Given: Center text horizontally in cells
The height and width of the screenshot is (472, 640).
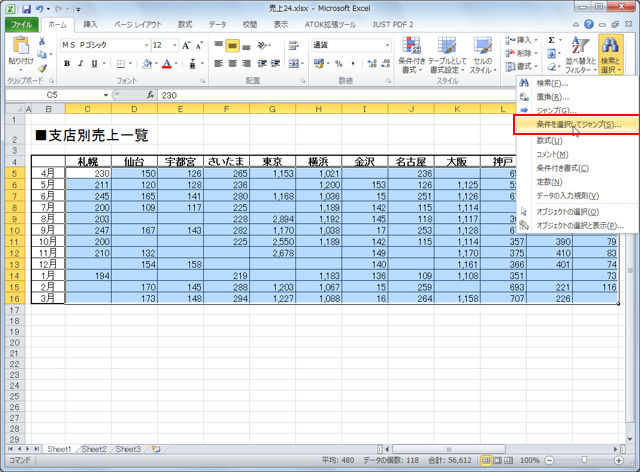Looking at the screenshot, I should [232, 63].
